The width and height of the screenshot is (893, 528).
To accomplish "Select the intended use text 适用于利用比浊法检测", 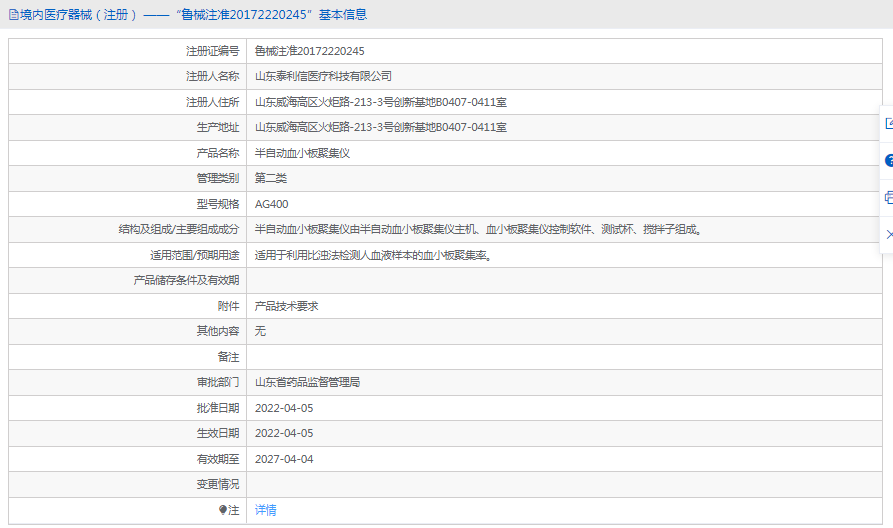I will [374, 255].
